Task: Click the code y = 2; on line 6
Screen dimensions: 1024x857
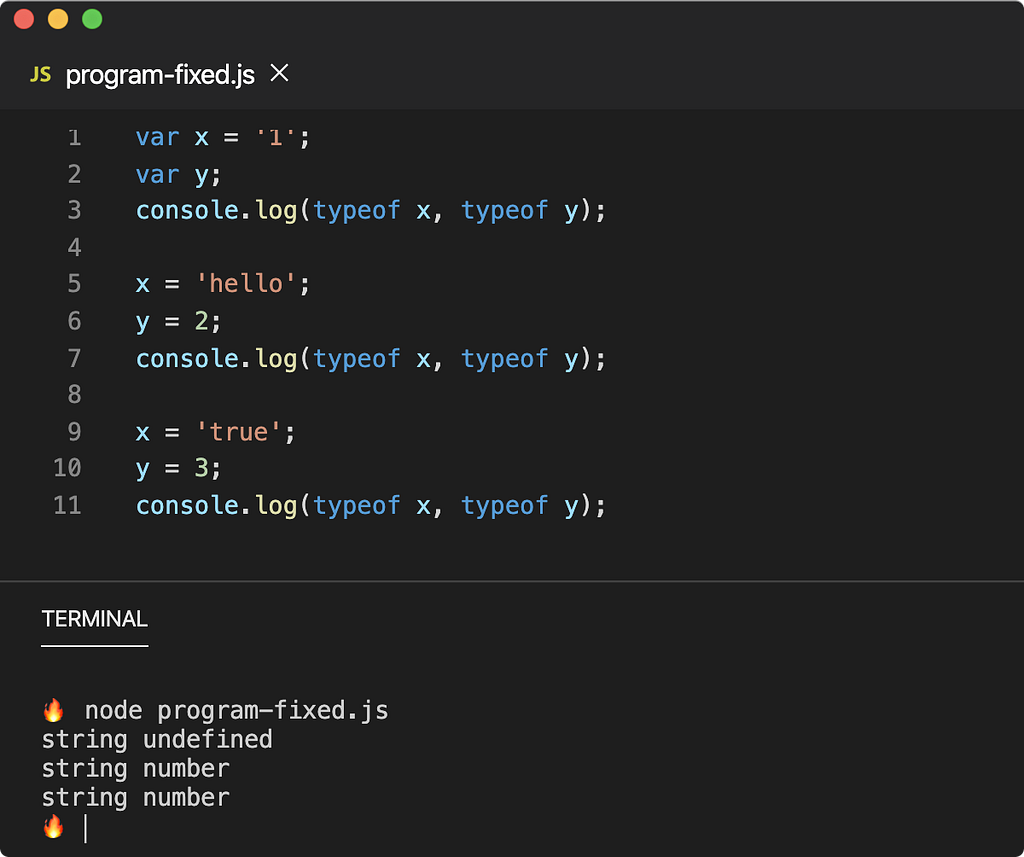Action: (x=178, y=321)
